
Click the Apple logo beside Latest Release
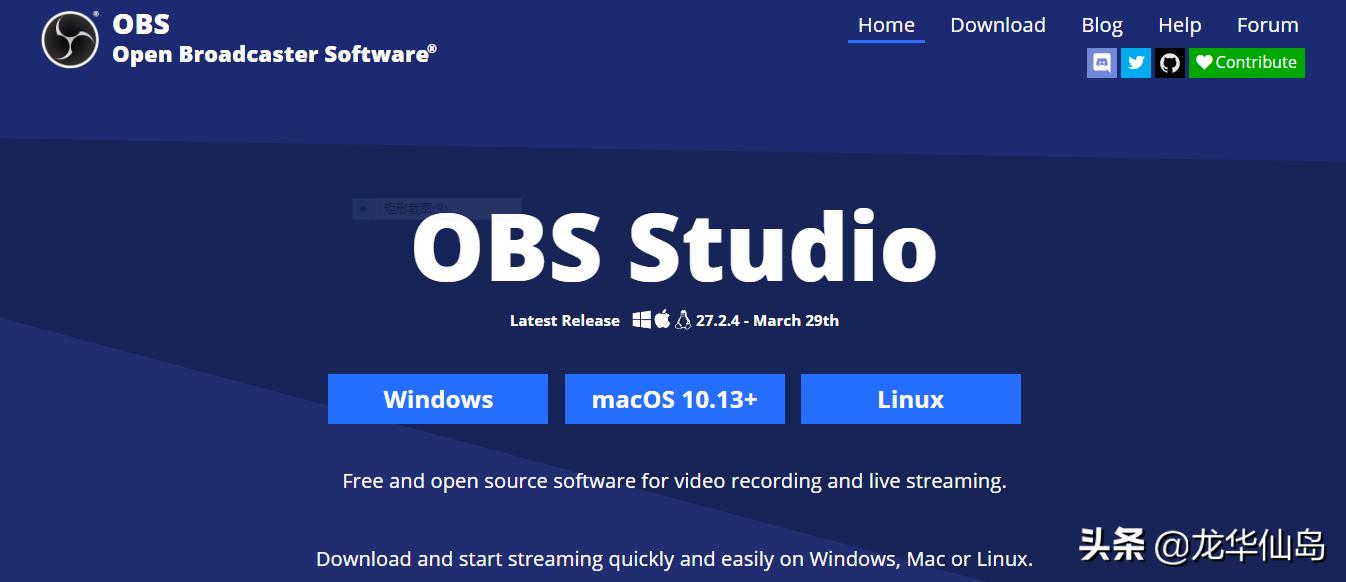tap(661, 320)
